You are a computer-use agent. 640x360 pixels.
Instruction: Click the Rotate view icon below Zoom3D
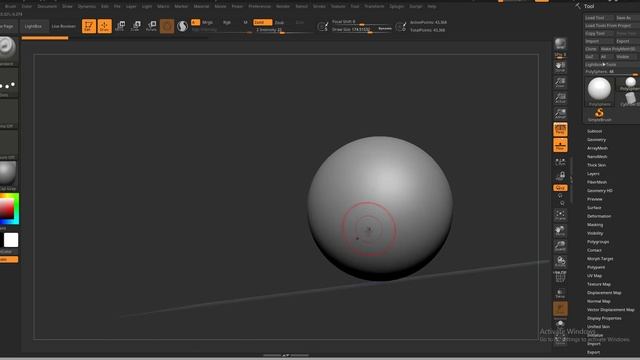[560, 261]
